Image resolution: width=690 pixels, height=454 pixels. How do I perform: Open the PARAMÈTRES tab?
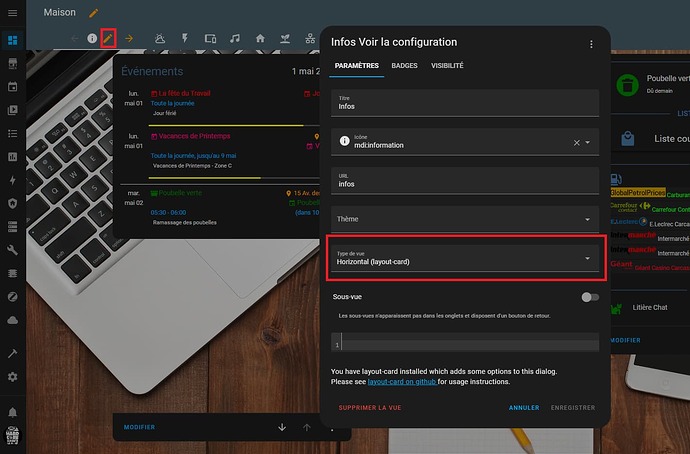pyautogui.click(x=356, y=66)
